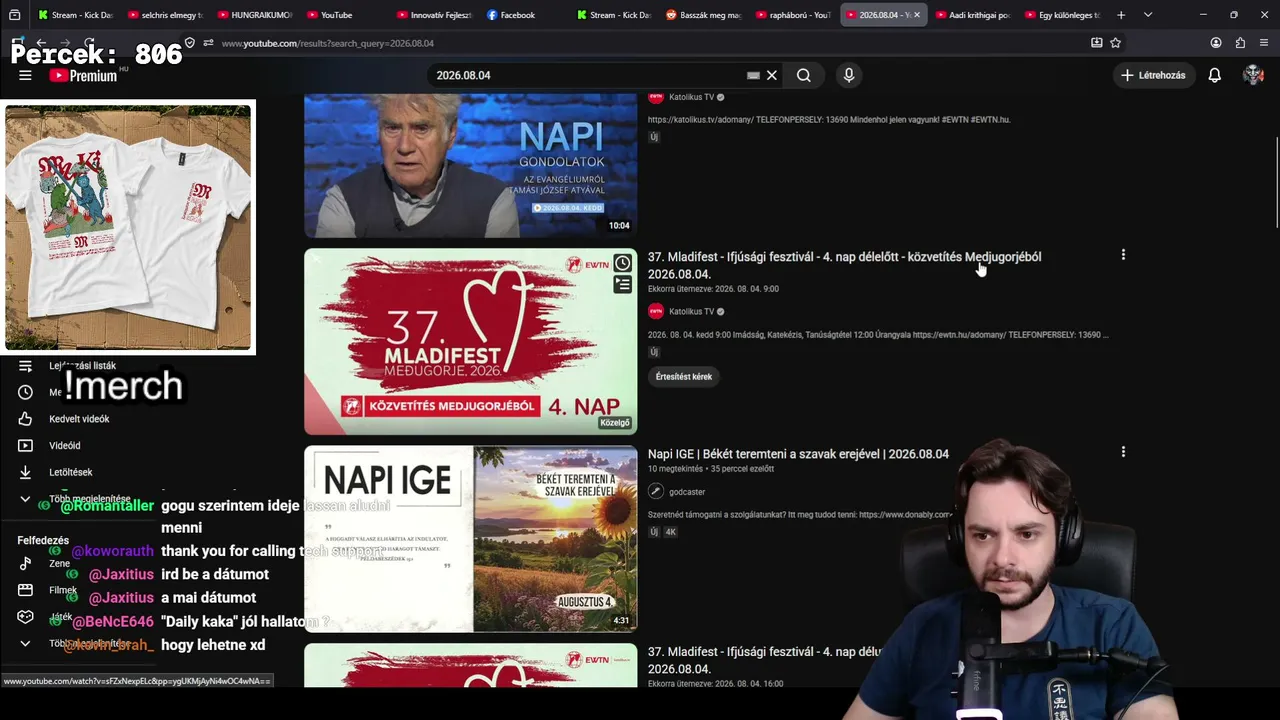
Task: Close the active 2026.08.04 browser tab
Action: coord(917,15)
